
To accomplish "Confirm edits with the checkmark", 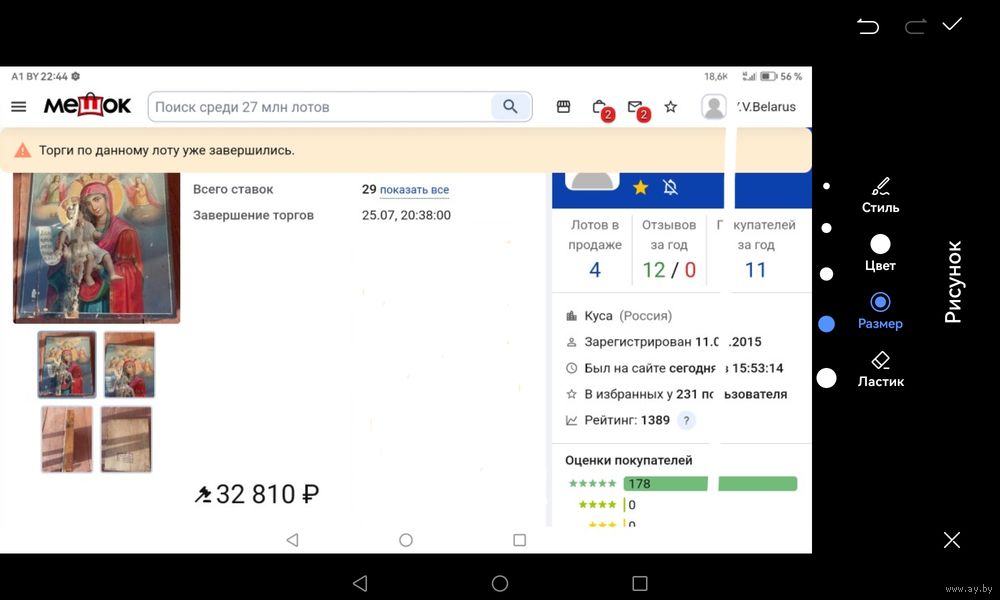I will click(952, 24).
